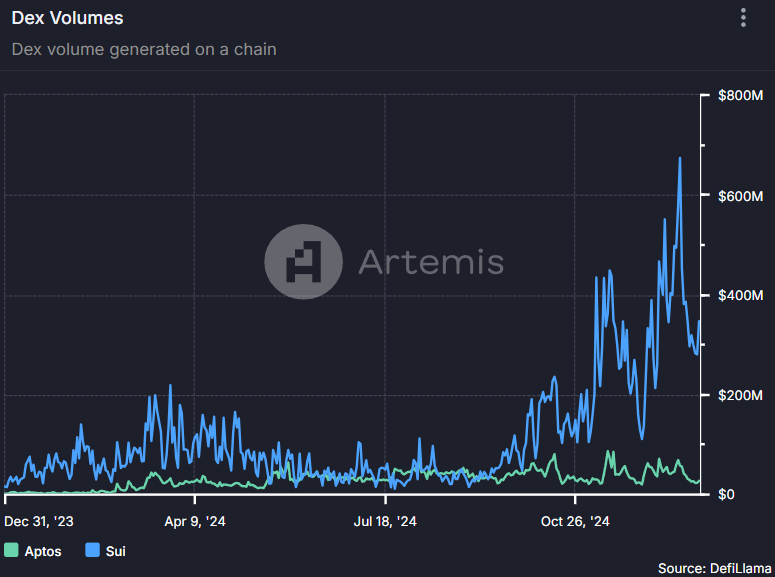775x577 pixels.
Task: Toggle the Aptos series via legend label
Action: [43, 550]
